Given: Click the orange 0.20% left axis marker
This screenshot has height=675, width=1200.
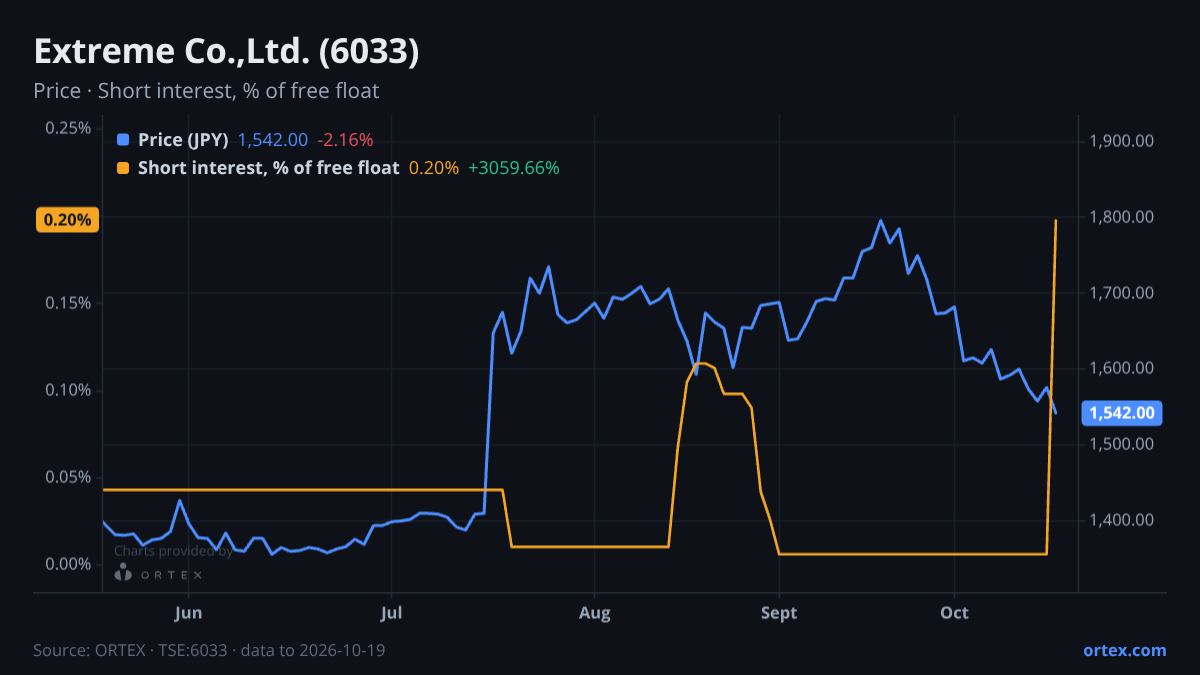Looking at the screenshot, I should tap(67, 220).
